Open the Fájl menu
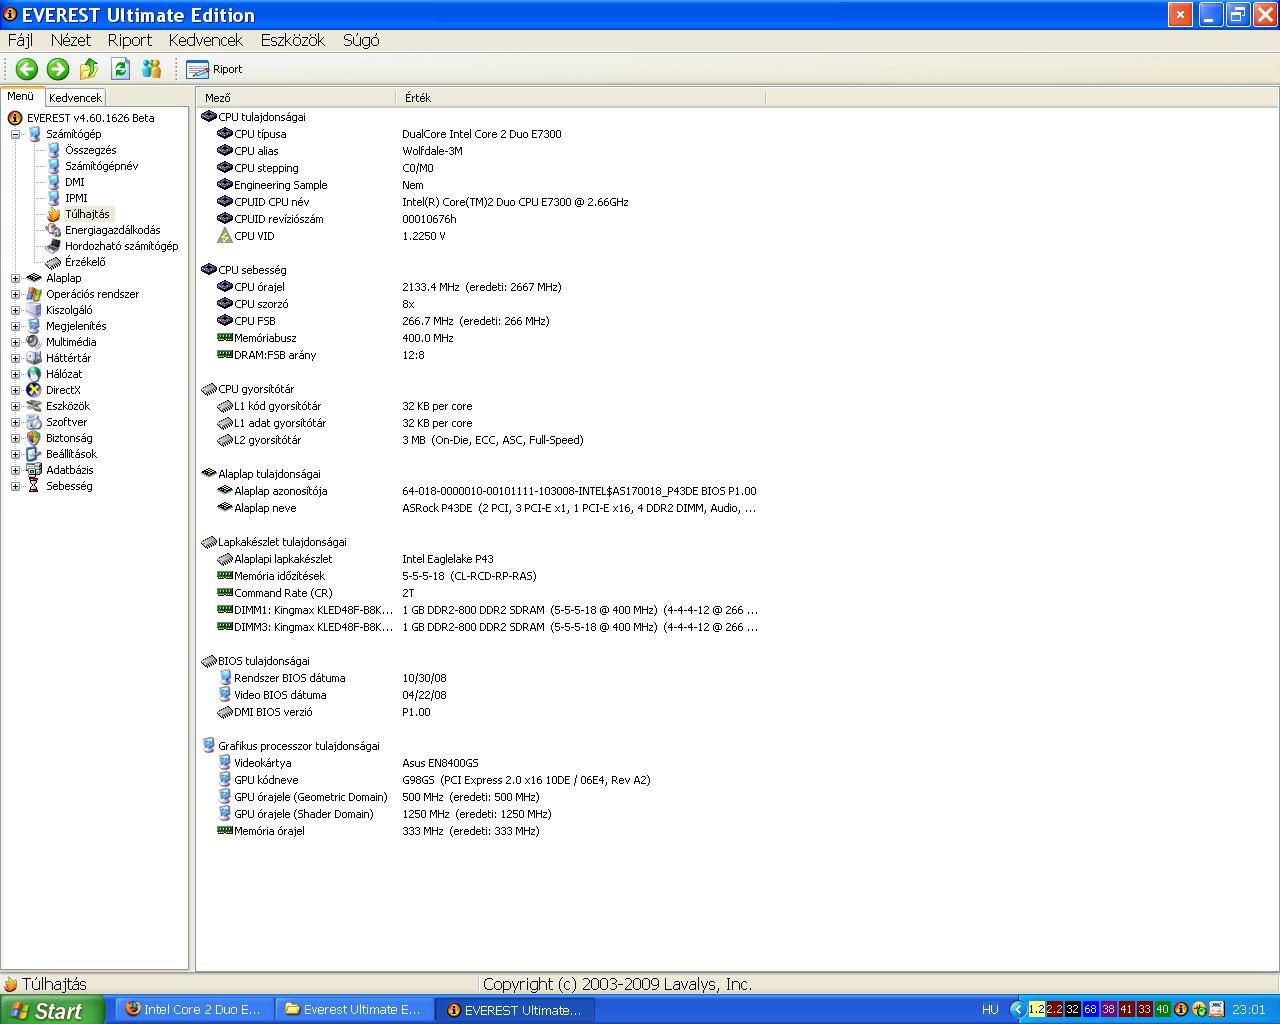Screen dimensions: 1280x1024 pos(20,40)
